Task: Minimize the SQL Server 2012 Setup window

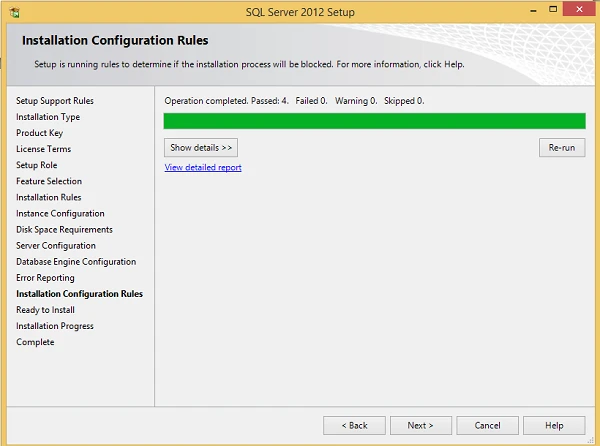Action: coord(533,10)
